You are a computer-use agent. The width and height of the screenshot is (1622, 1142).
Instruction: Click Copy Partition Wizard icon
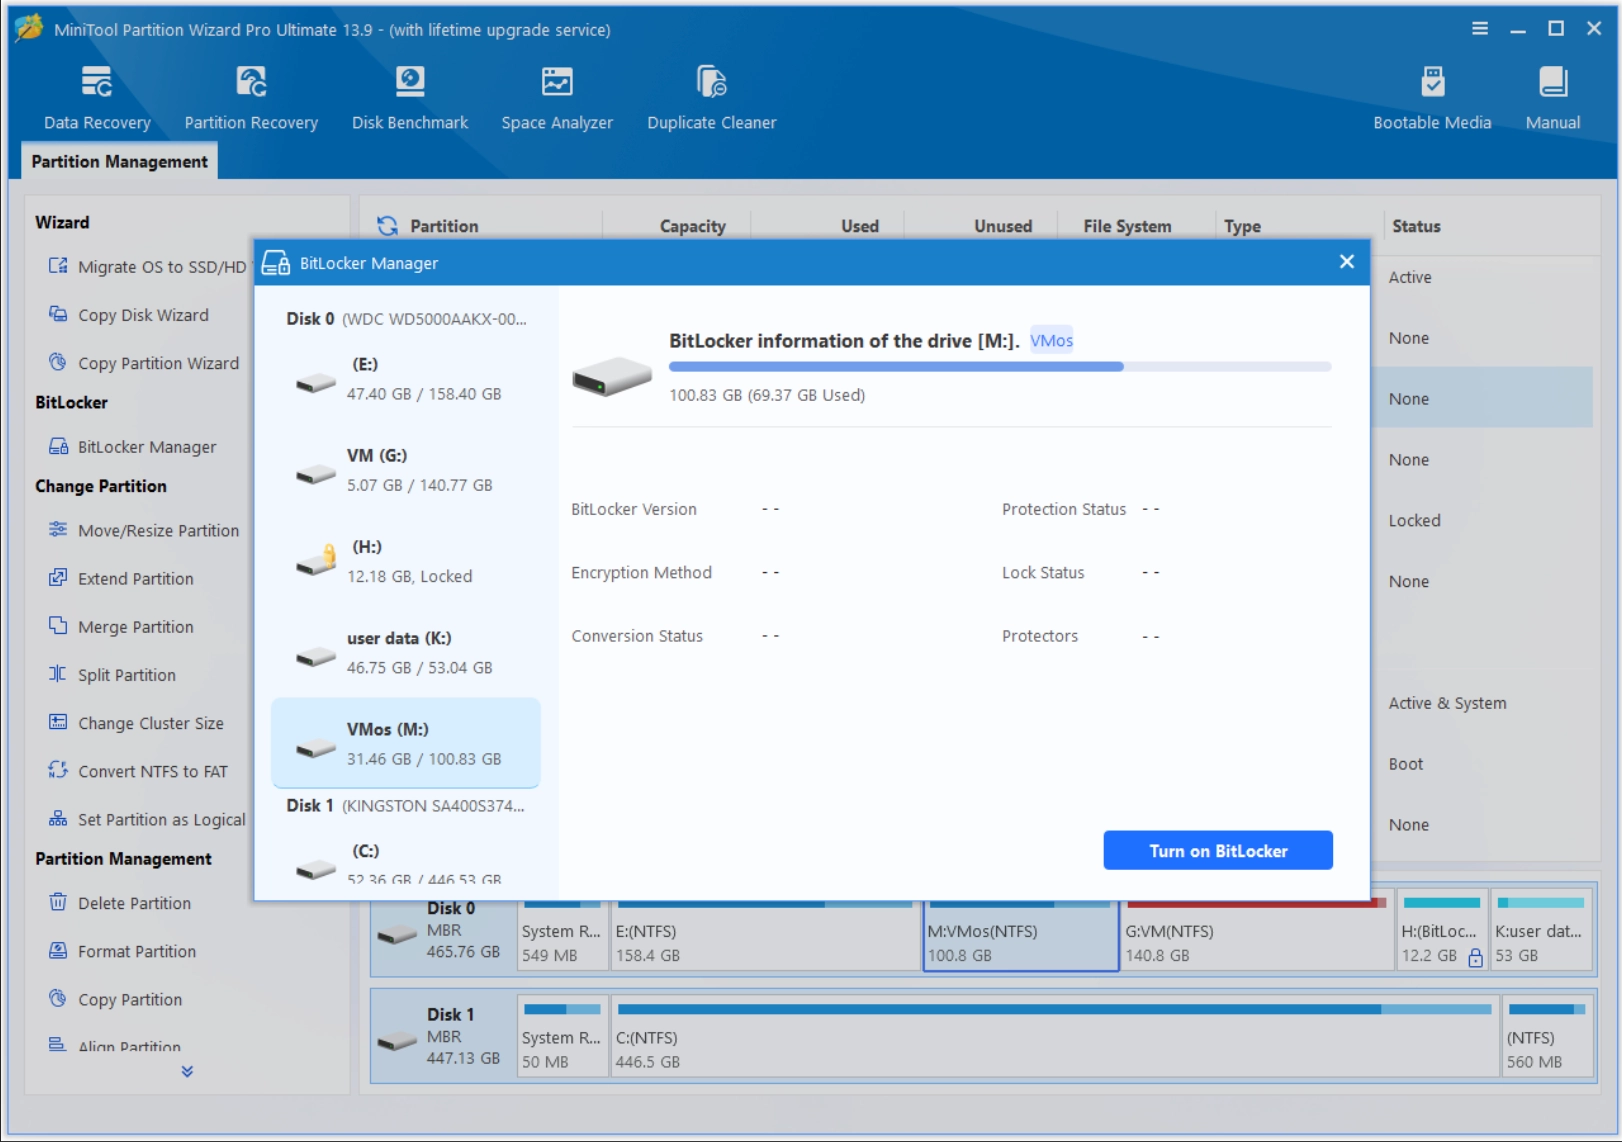[58, 362]
